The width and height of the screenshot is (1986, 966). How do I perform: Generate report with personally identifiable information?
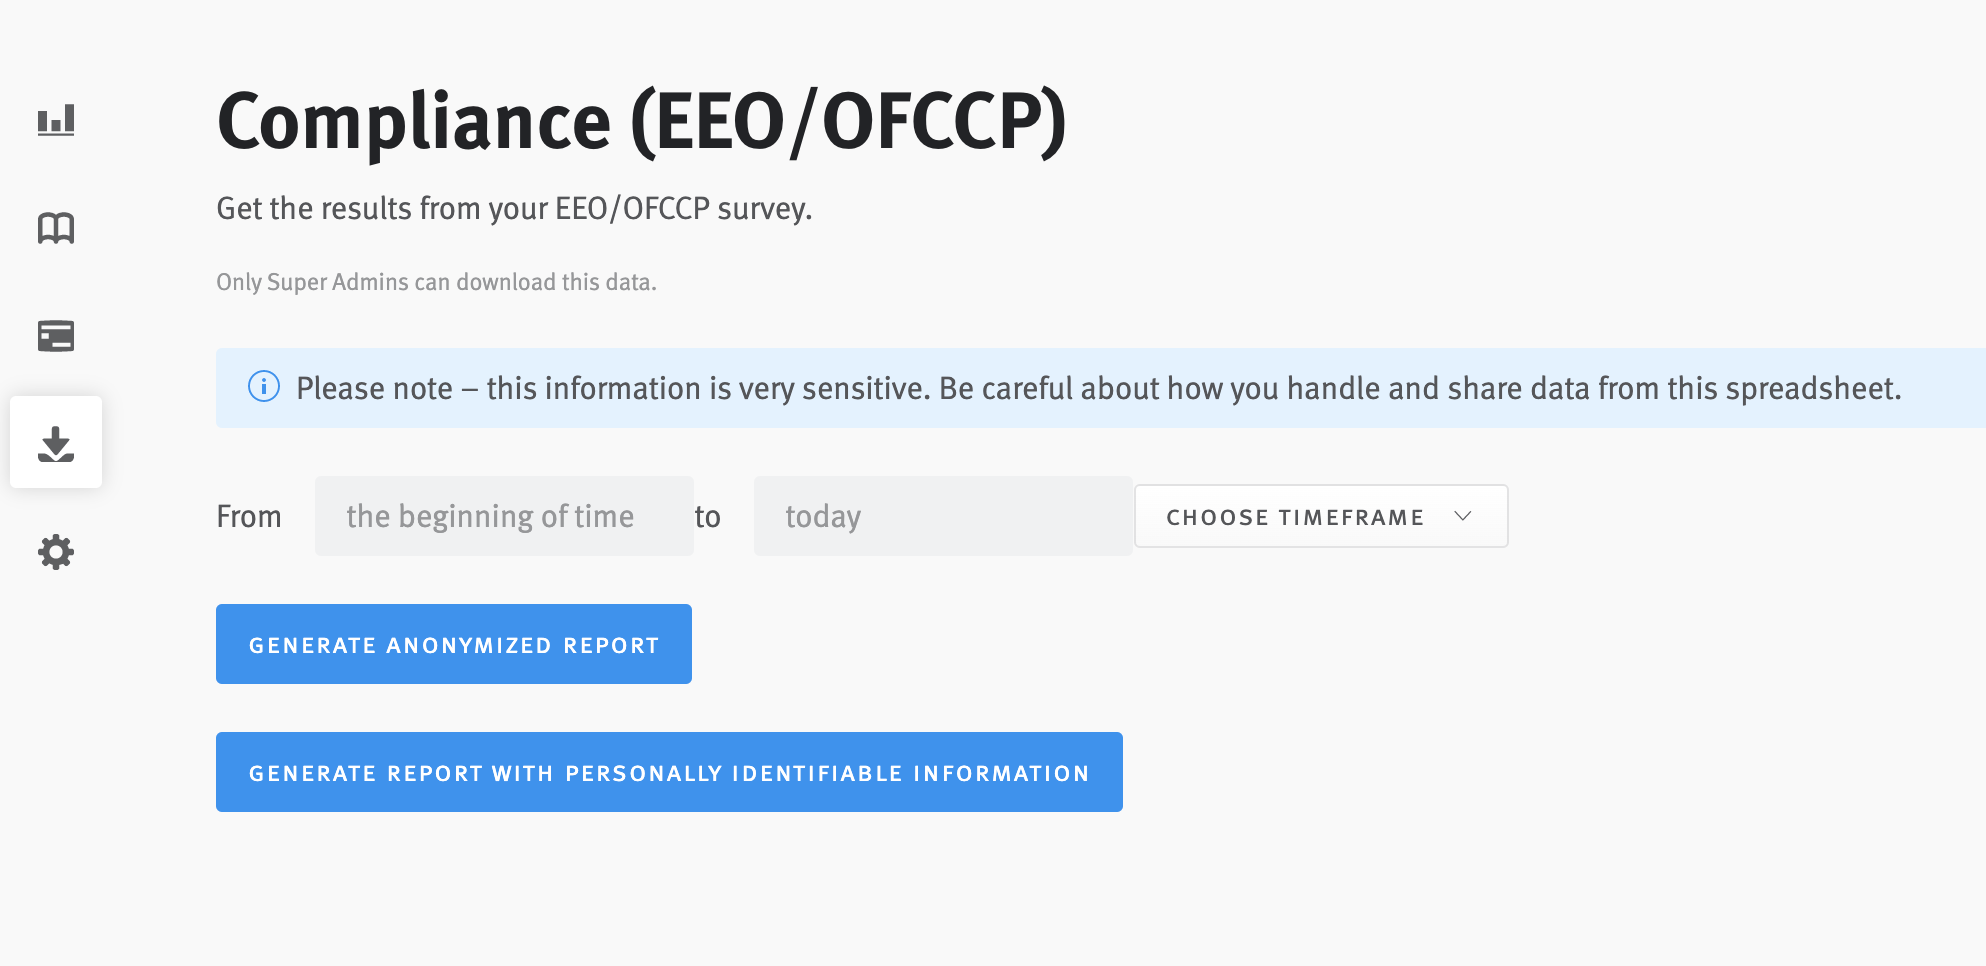coord(669,772)
